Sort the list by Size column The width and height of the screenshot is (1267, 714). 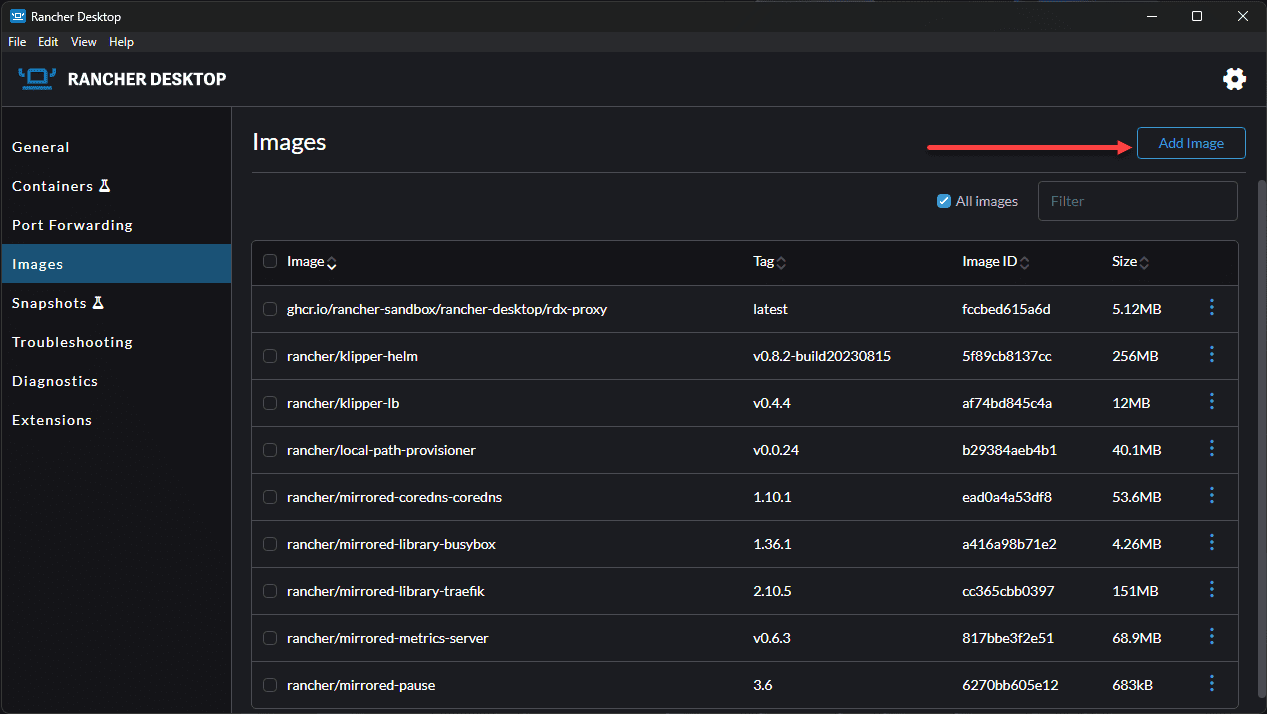pyautogui.click(x=1143, y=263)
